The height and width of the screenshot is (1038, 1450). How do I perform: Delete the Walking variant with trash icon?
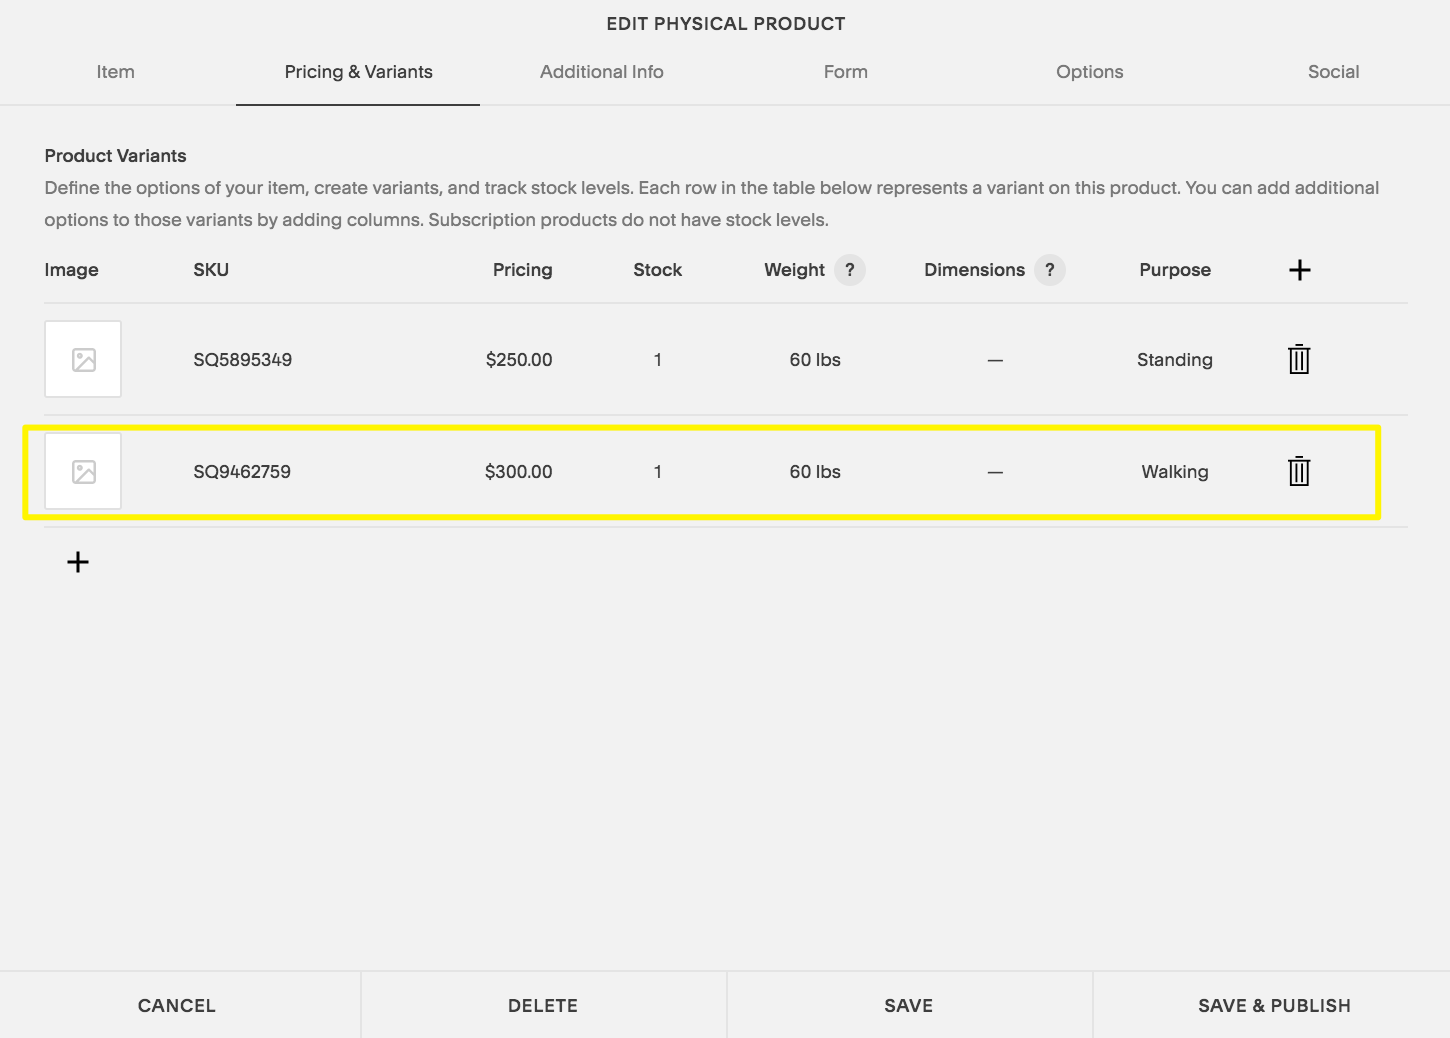point(1299,471)
